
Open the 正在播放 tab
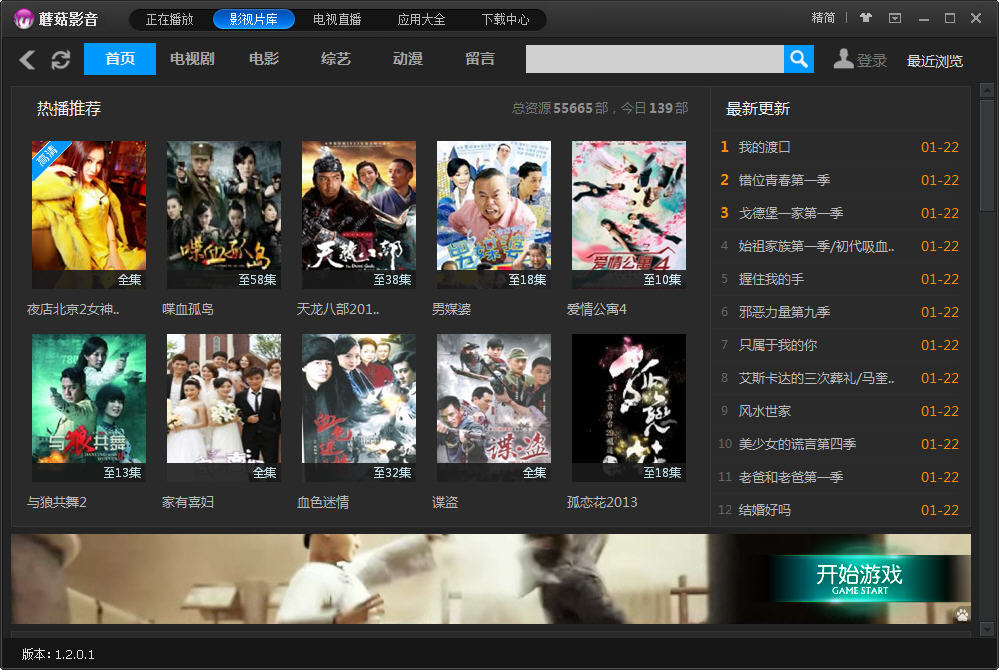169,20
